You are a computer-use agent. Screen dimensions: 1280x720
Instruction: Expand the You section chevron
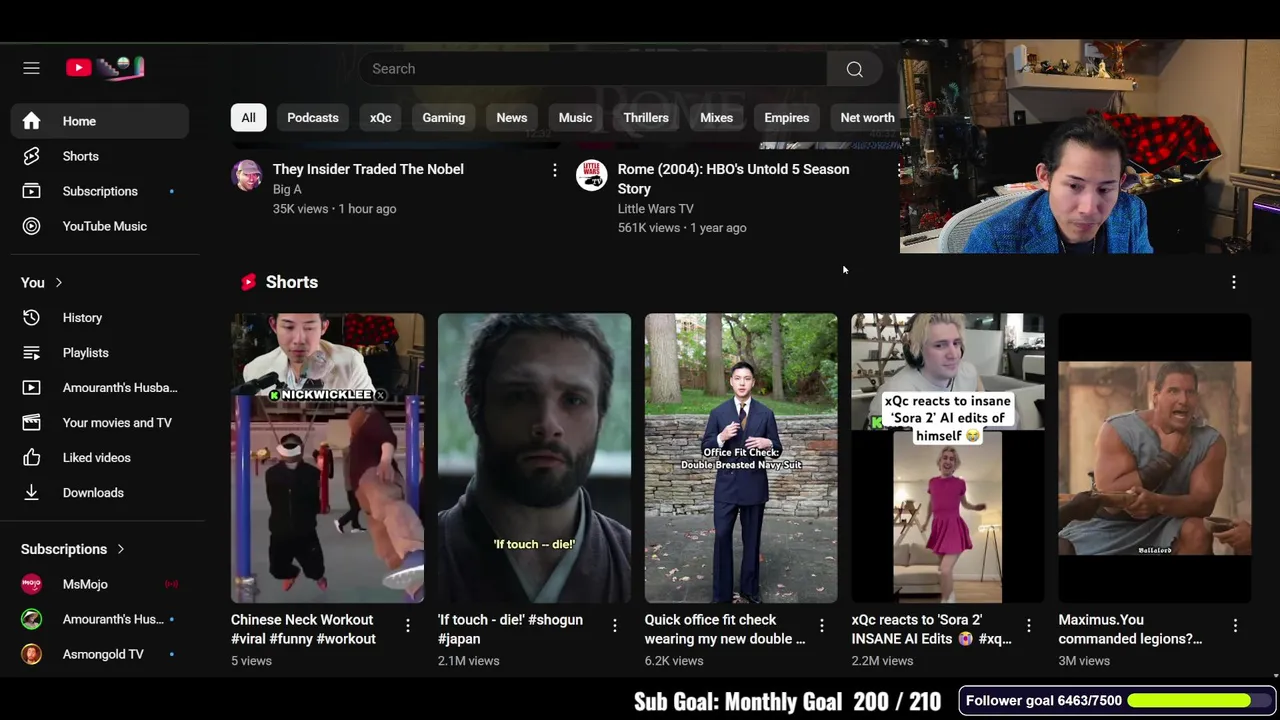point(58,283)
